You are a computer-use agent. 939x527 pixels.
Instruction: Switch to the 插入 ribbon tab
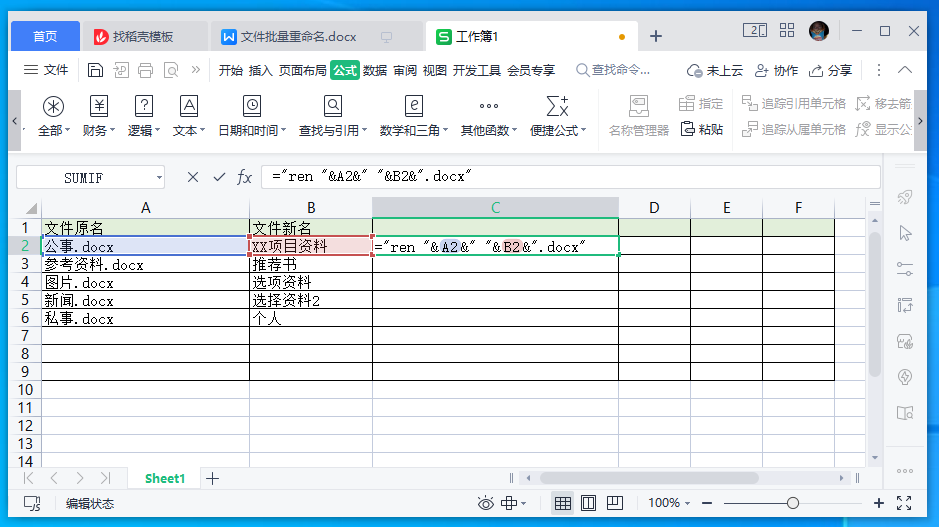(x=261, y=71)
